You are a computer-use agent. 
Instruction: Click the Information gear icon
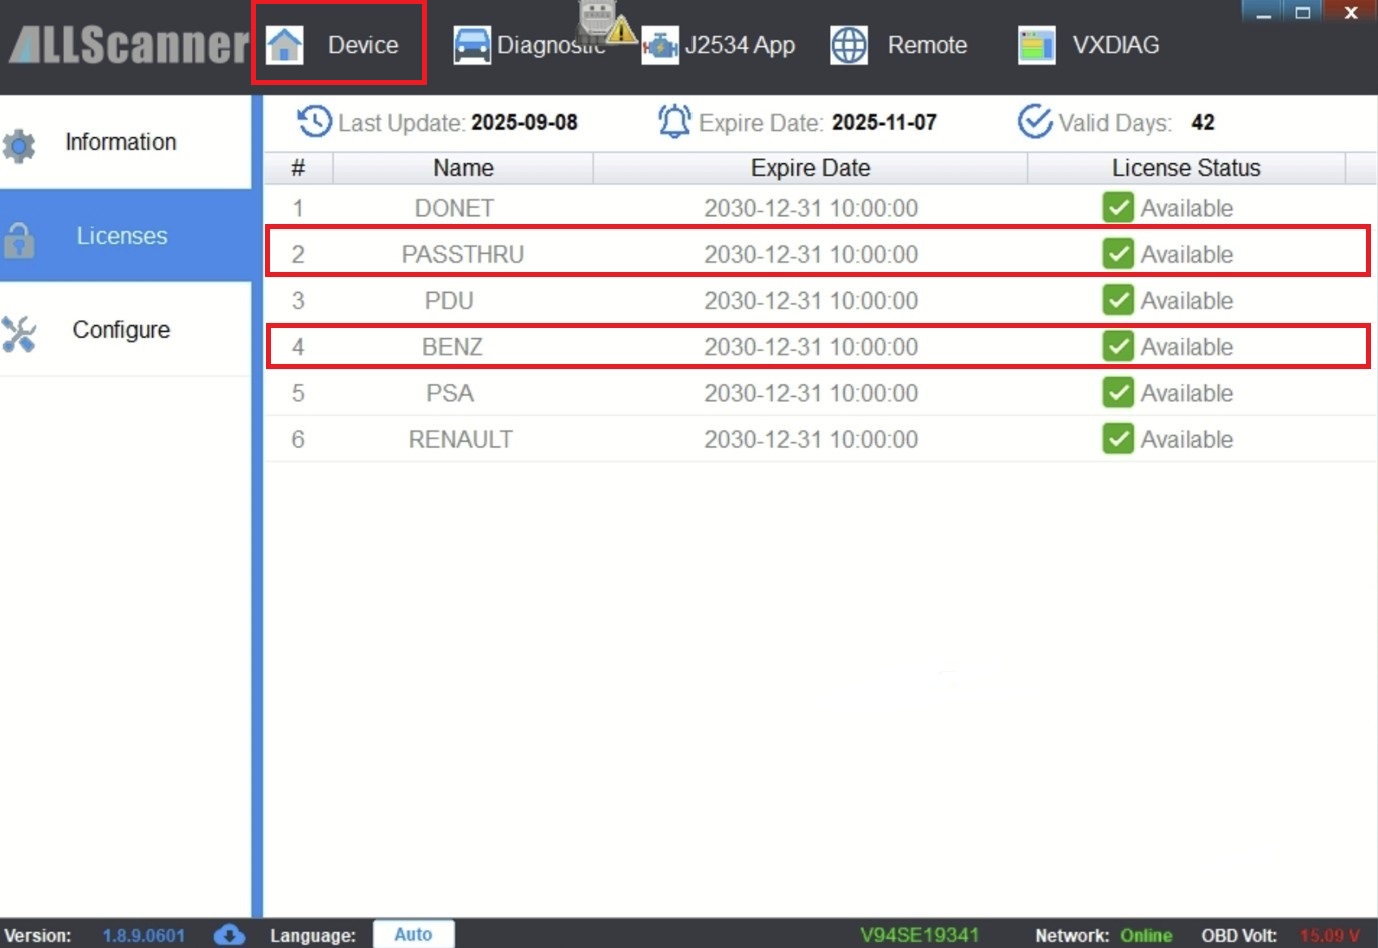19,146
